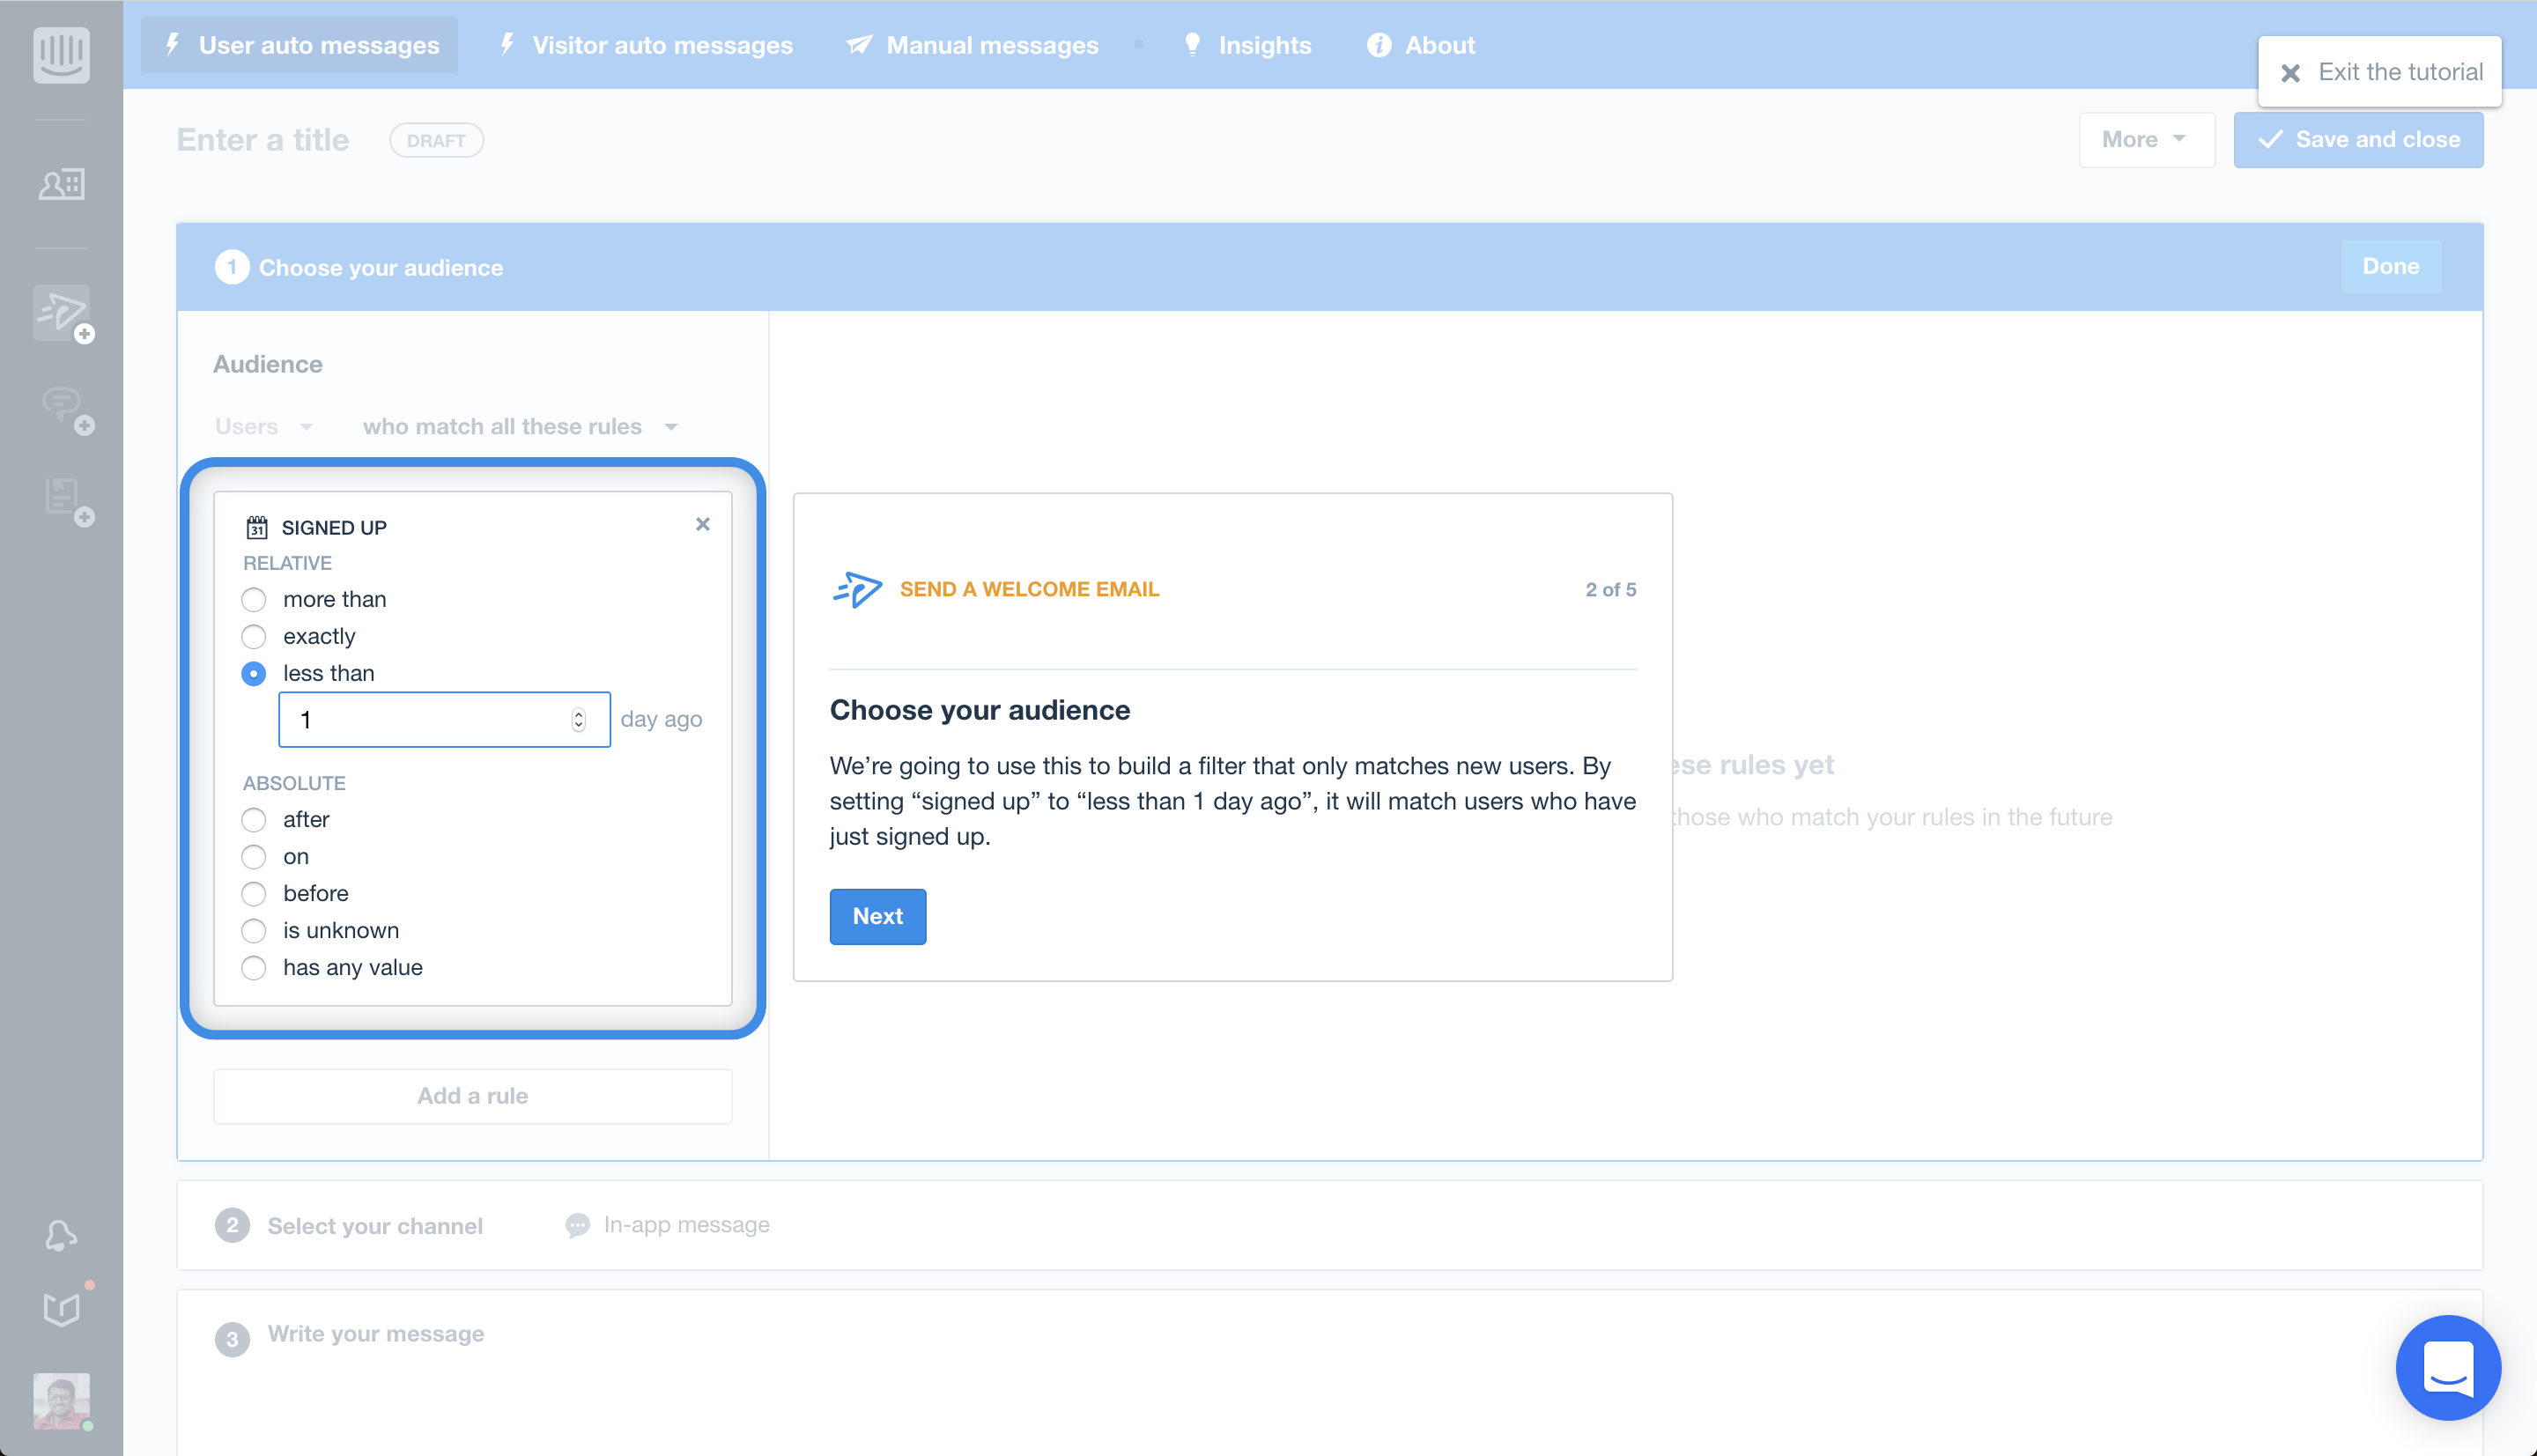Remove the SIGNED UP rule with X
Viewport: 2537px width, 1456px height.
pyautogui.click(x=703, y=524)
